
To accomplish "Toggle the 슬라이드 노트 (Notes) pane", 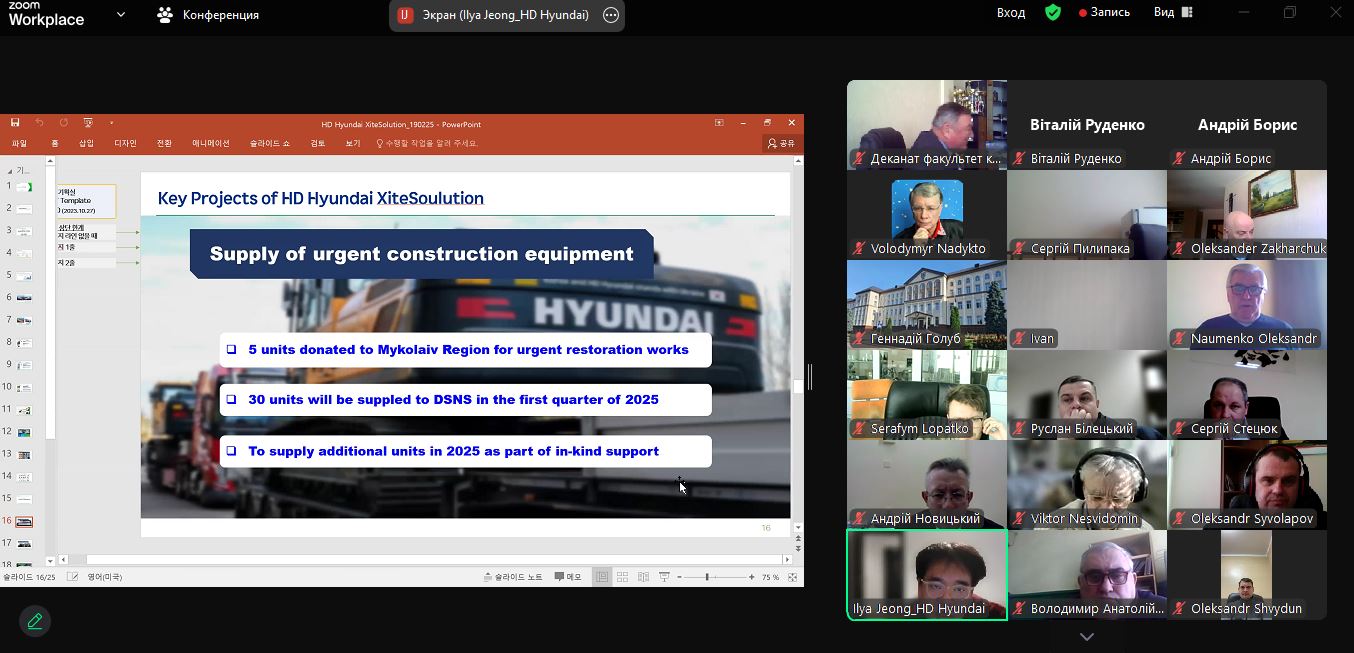I will pos(513,577).
